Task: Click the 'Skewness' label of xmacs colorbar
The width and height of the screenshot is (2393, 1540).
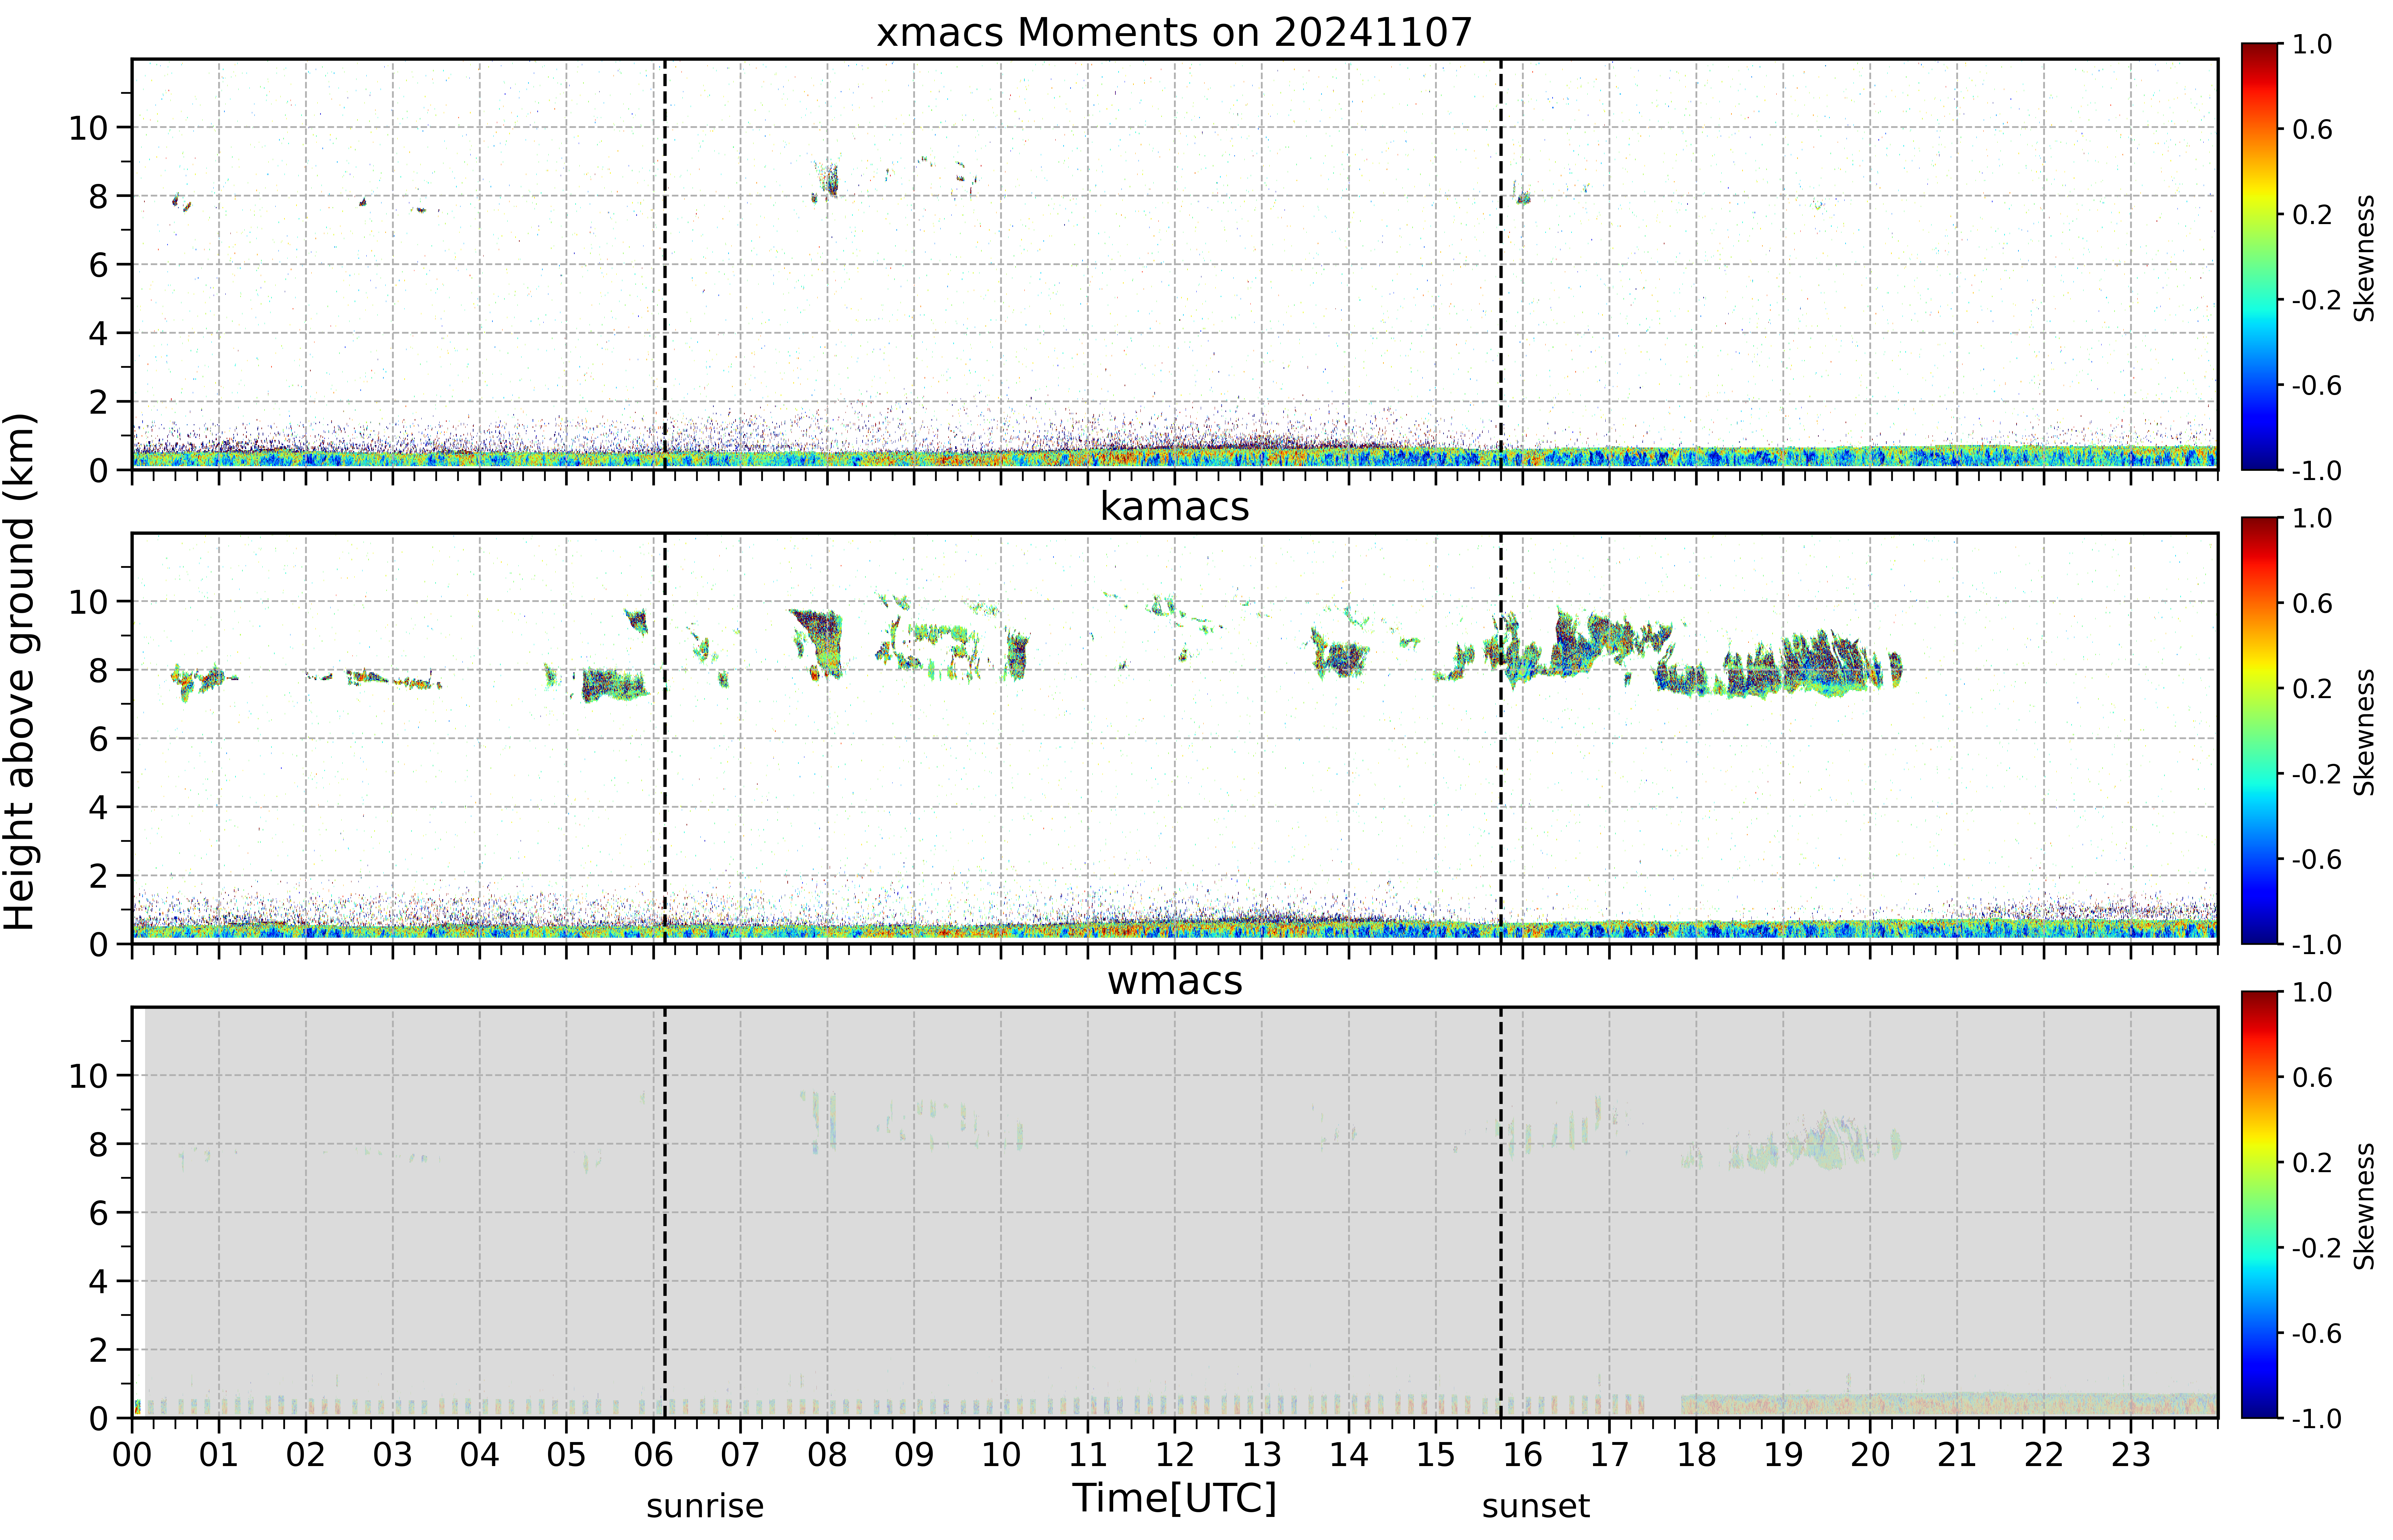Action: pyautogui.click(x=2364, y=258)
